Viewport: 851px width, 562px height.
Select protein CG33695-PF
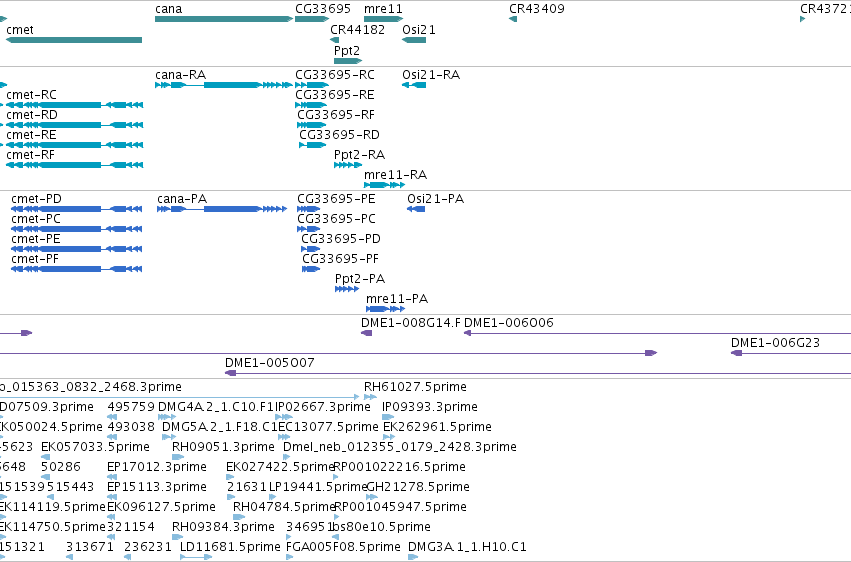tap(311, 270)
